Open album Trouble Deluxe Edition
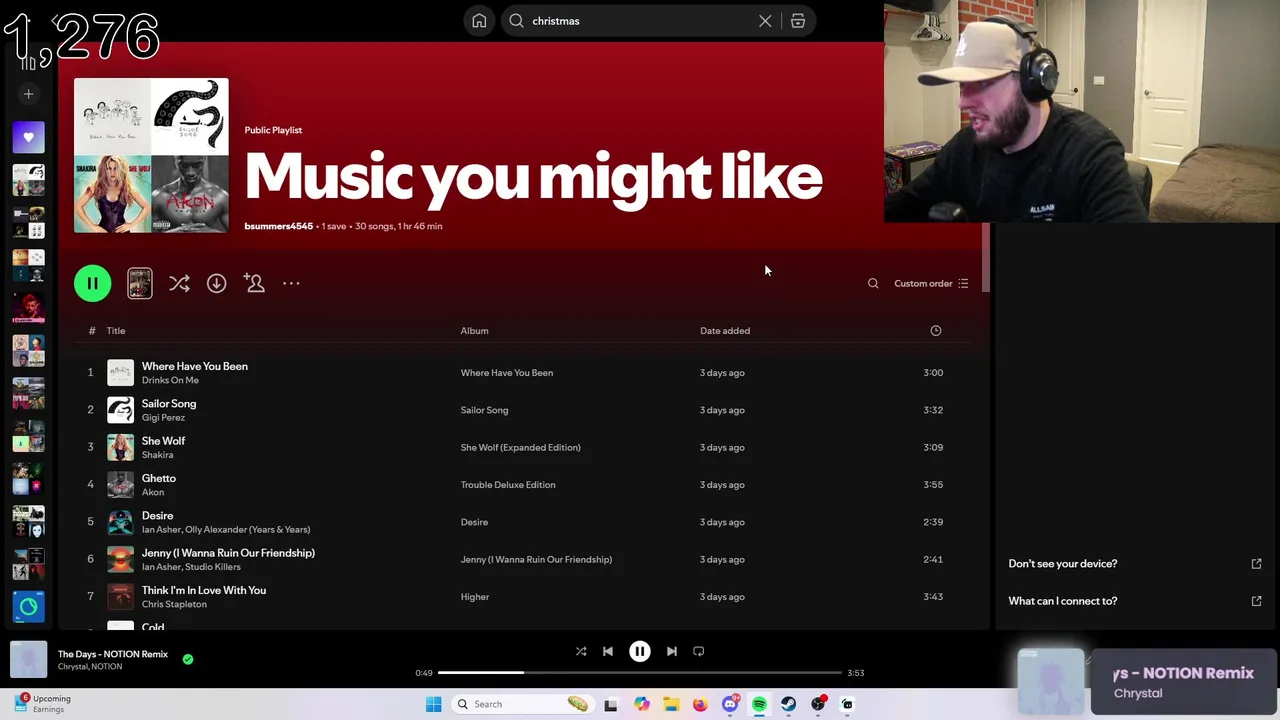Image resolution: width=1280 pixels, height=720 pixels. [x=508, y=485]
